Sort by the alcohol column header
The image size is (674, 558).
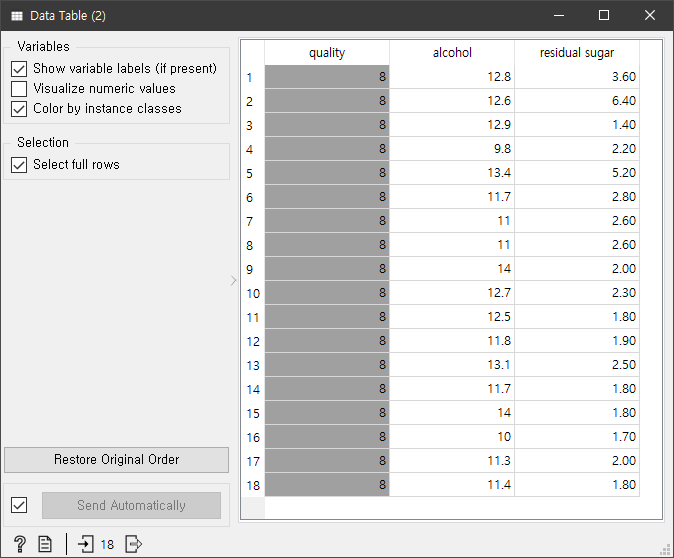[452, 53]
